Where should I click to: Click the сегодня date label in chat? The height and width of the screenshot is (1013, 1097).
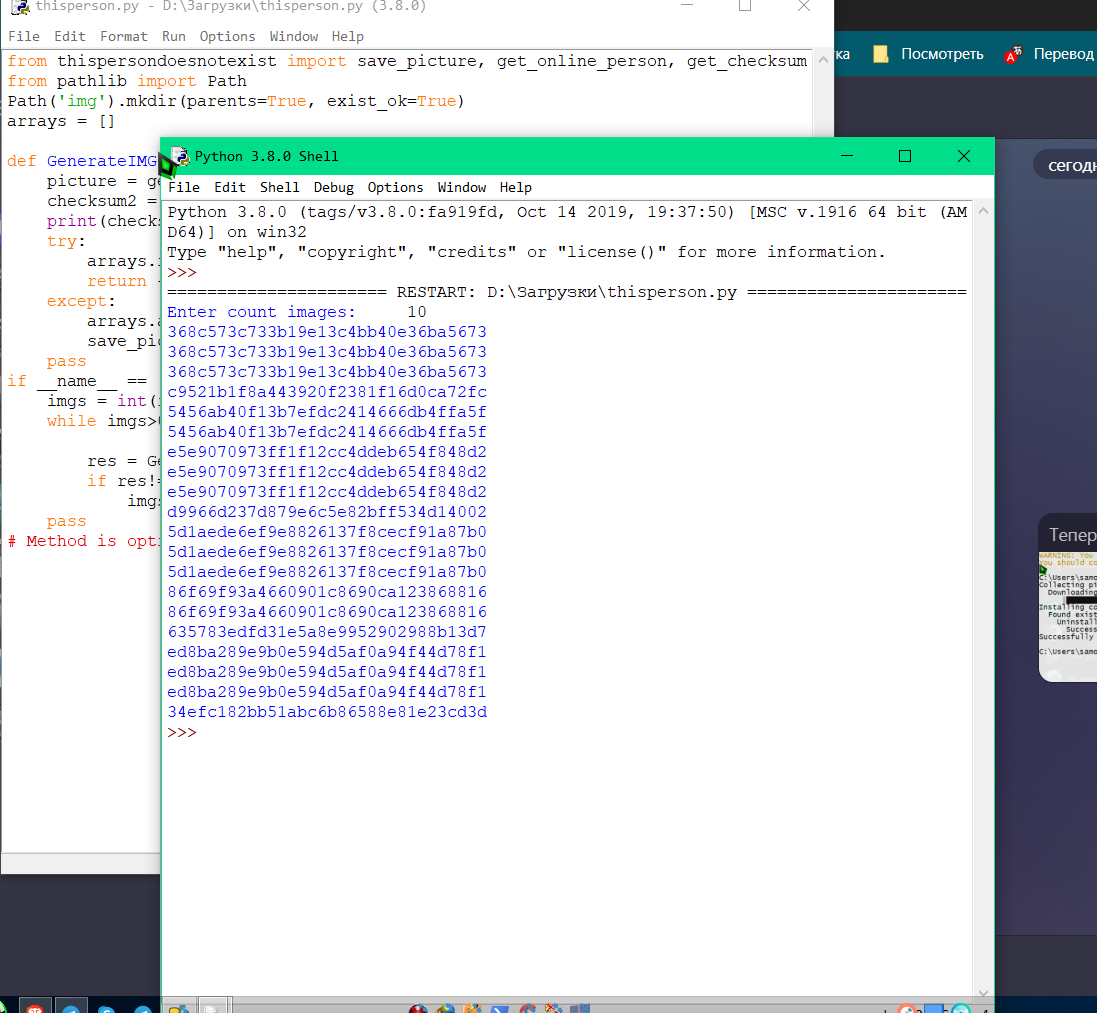(x=1070, y=165)
